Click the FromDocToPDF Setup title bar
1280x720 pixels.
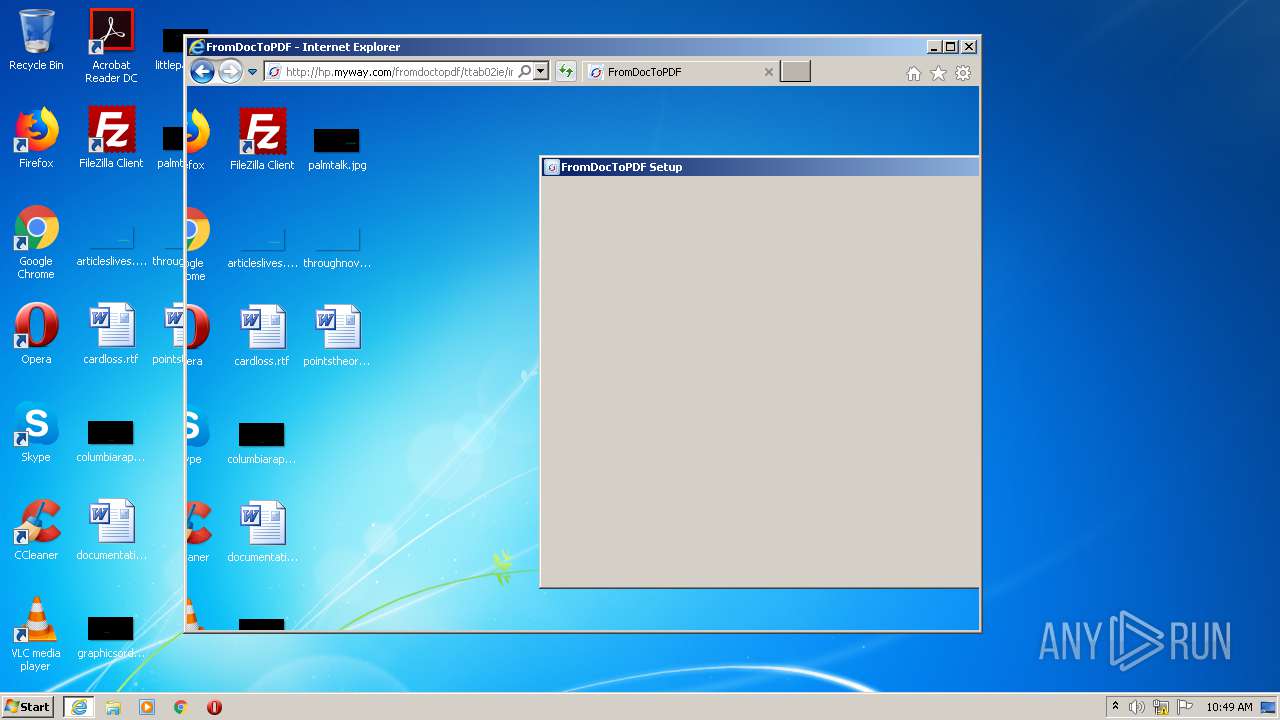[760, 167]
